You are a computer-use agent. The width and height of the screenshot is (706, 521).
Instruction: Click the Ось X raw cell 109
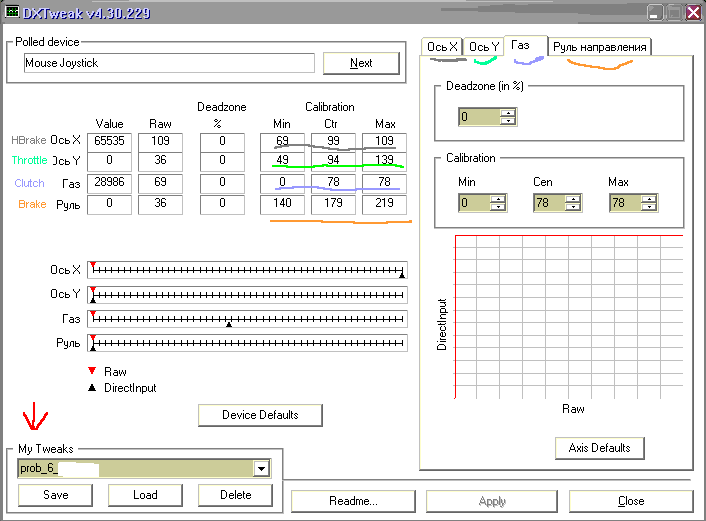click(160, 141)
